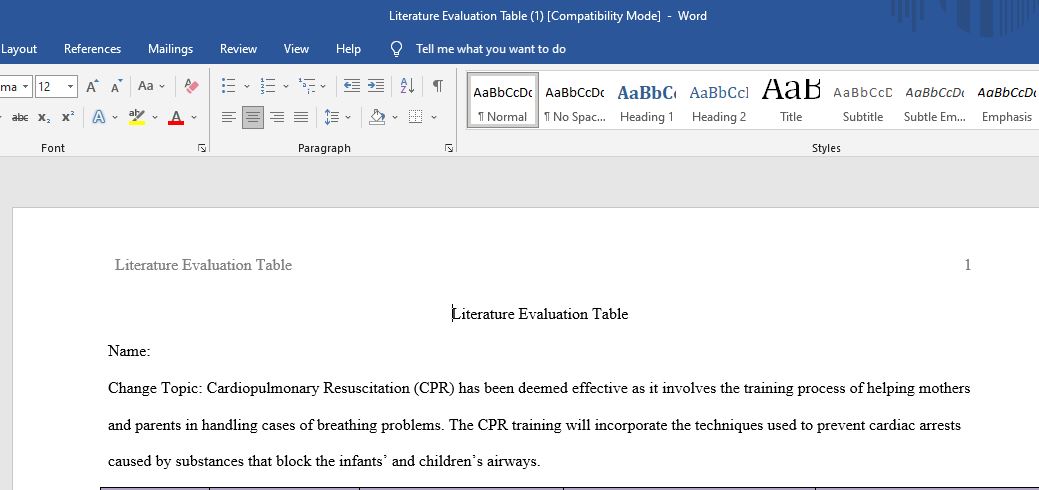
Task: Apply red font color
Action: pyautogui.click(x=176, y=117)
